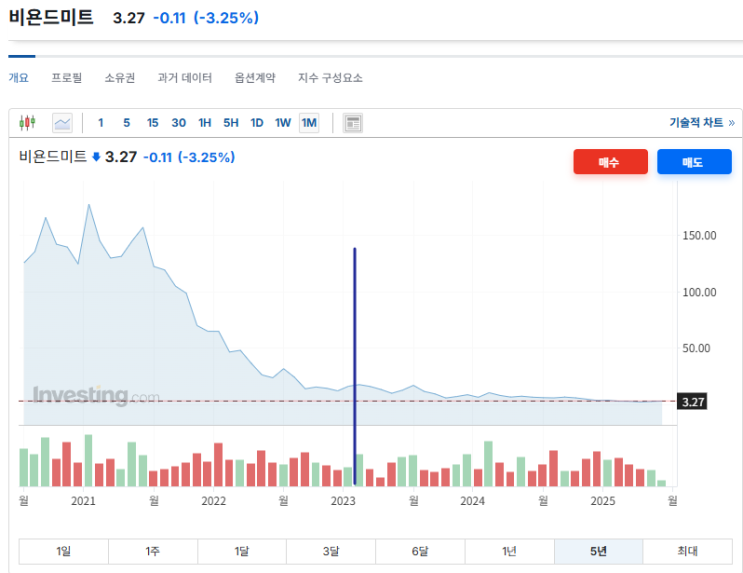Click the 2022 time axis label
This screenshot has height=573, width=743.
coord(214,501)
